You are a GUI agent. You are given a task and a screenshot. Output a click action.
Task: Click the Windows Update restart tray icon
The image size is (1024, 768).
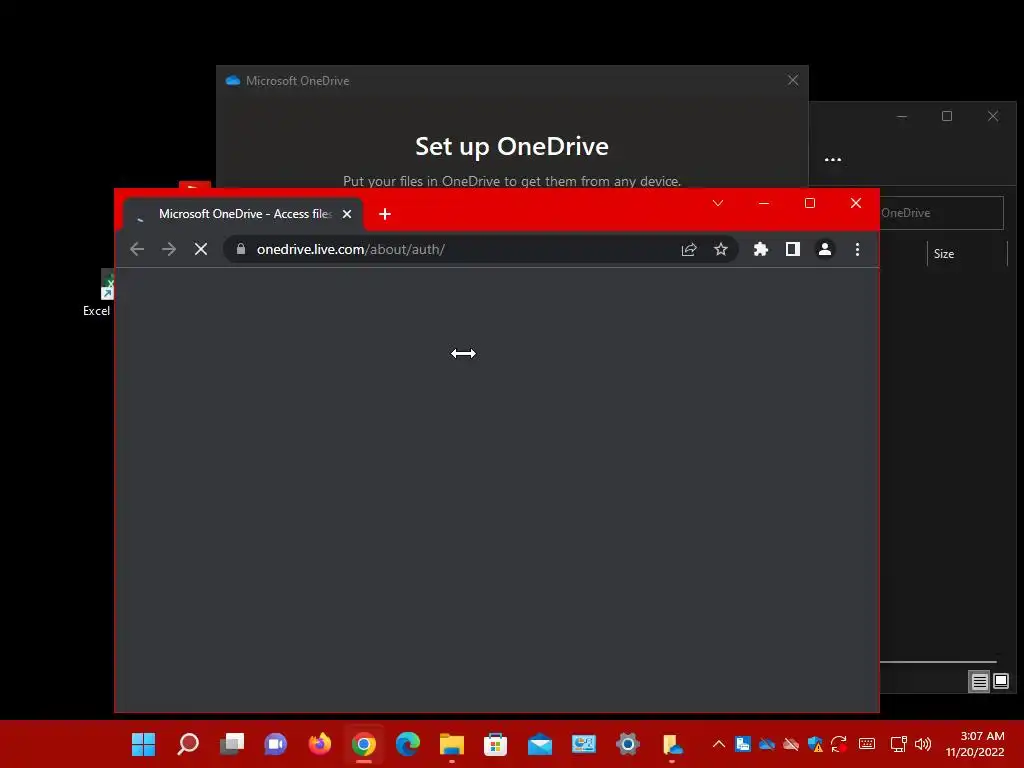coord(839,744)
